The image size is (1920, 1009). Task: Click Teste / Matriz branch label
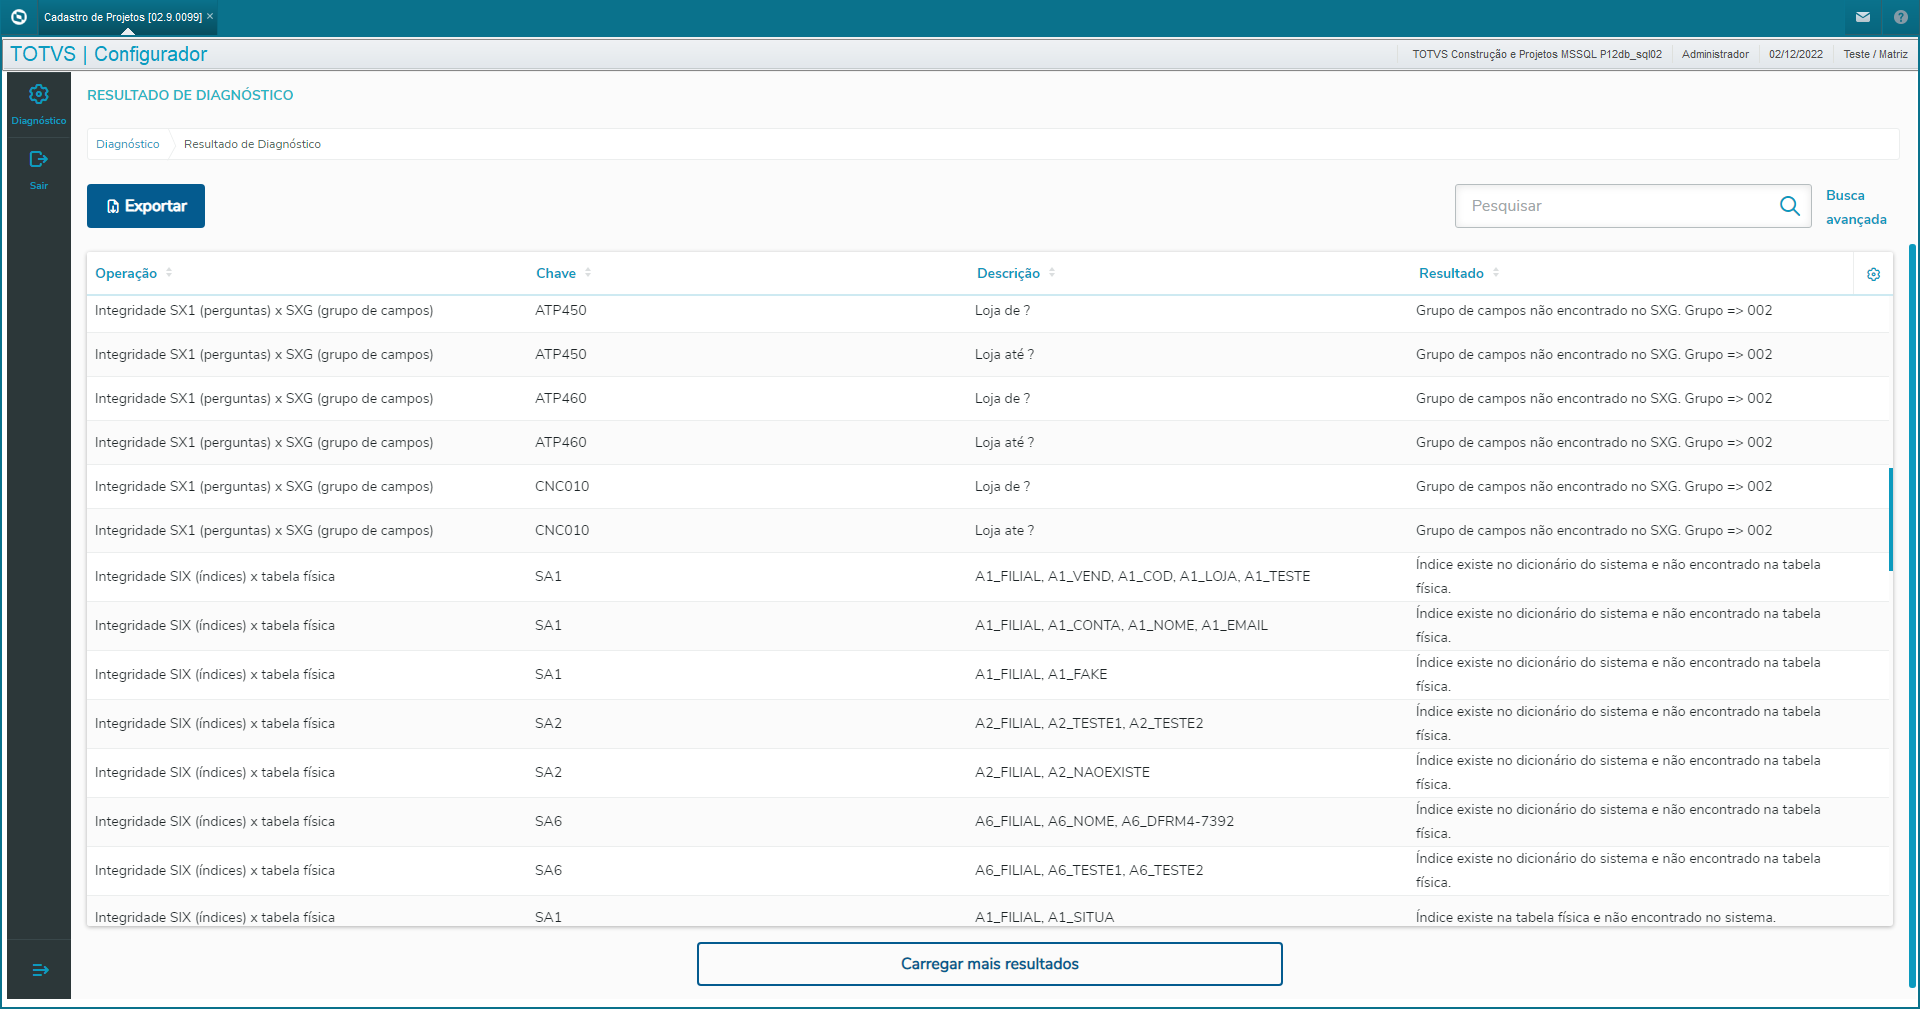[x=1876, y=54]
